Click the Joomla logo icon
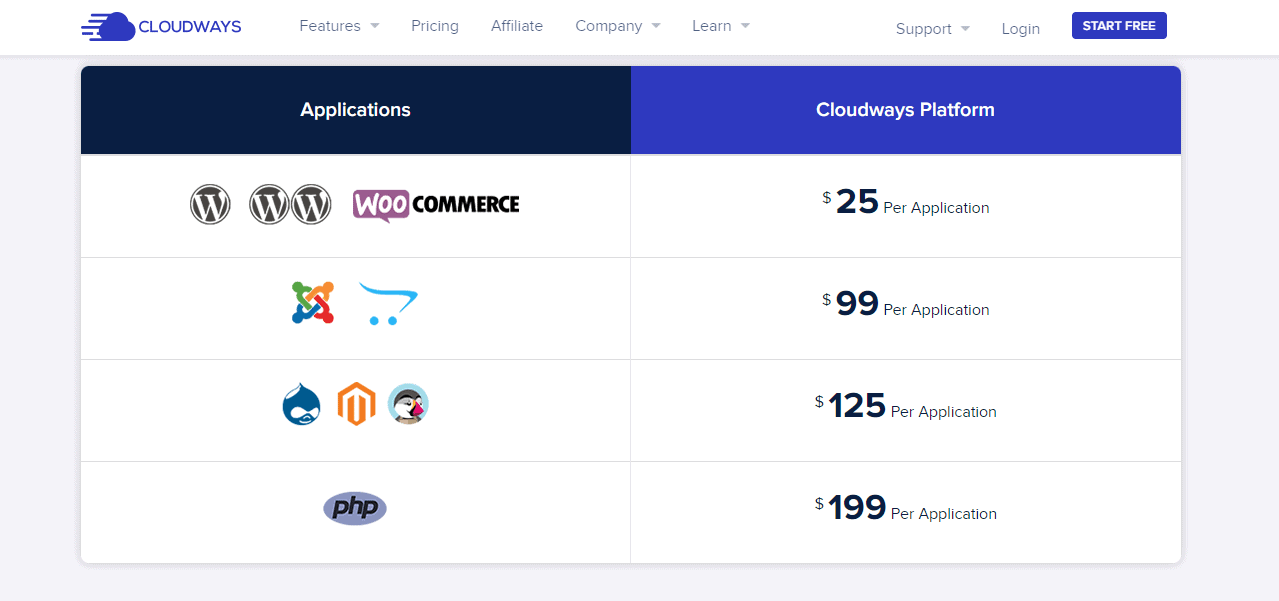This screenshot has width=1279, height=601. (312, 303)
